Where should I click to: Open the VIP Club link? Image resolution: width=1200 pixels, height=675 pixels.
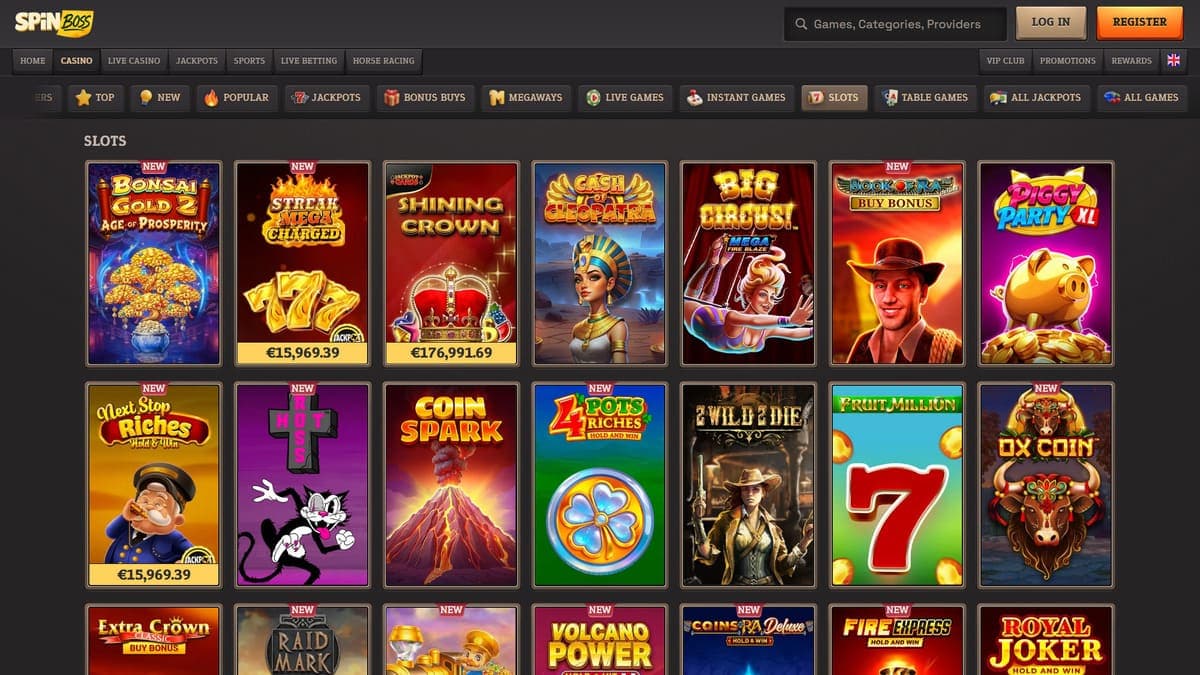1006,61
